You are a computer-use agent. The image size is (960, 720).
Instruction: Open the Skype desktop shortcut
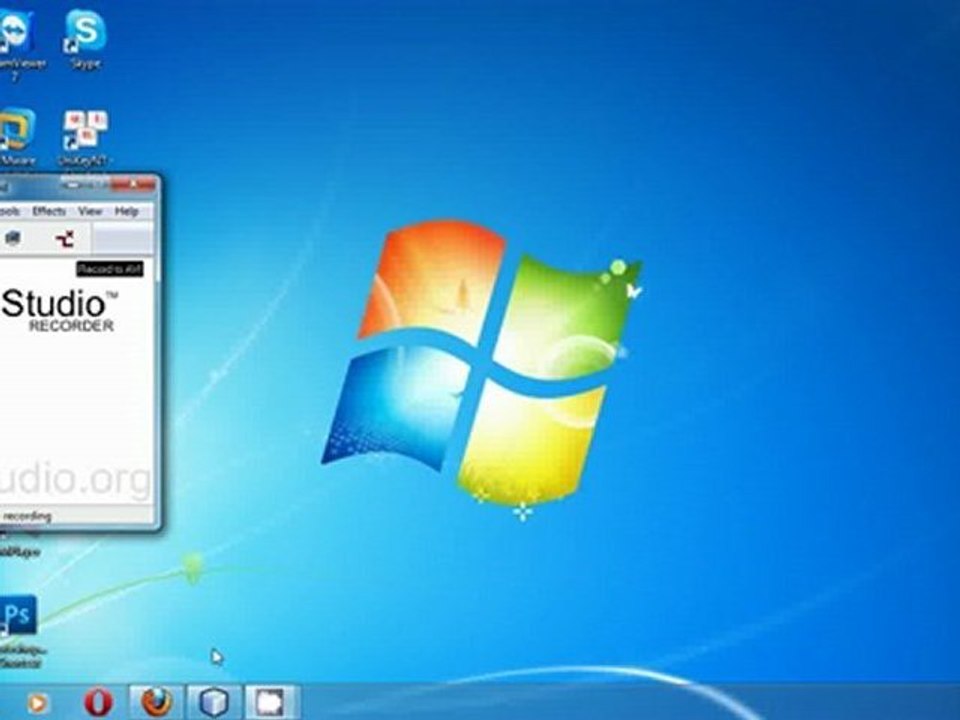click(x=85, y=38)
